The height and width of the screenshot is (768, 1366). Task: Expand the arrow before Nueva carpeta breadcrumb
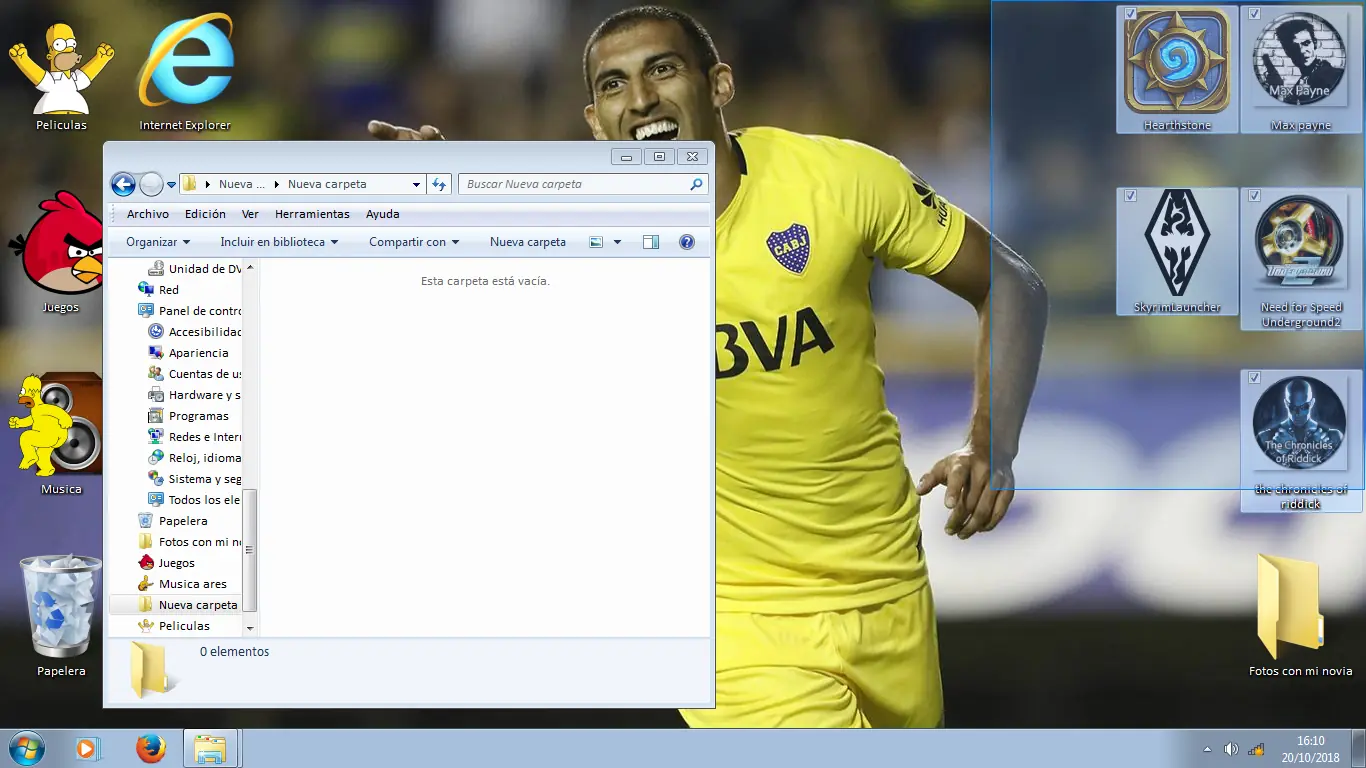click(x=277, y=184)
